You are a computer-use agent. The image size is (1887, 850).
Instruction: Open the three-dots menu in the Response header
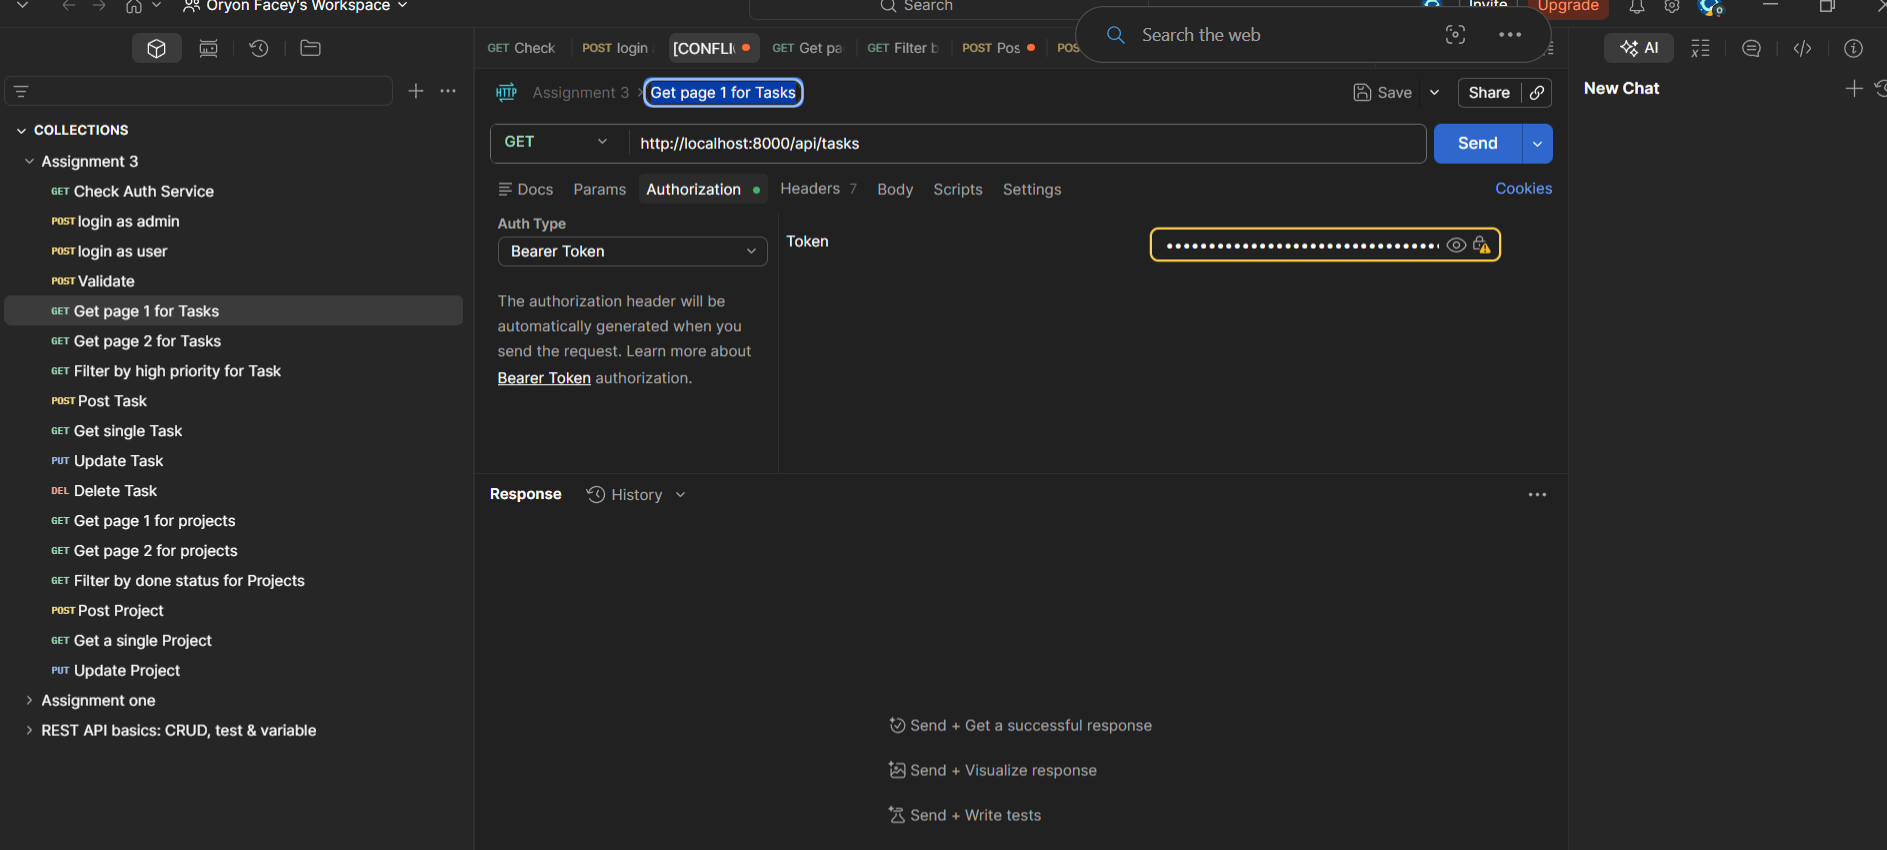(x=1537, y=495)
